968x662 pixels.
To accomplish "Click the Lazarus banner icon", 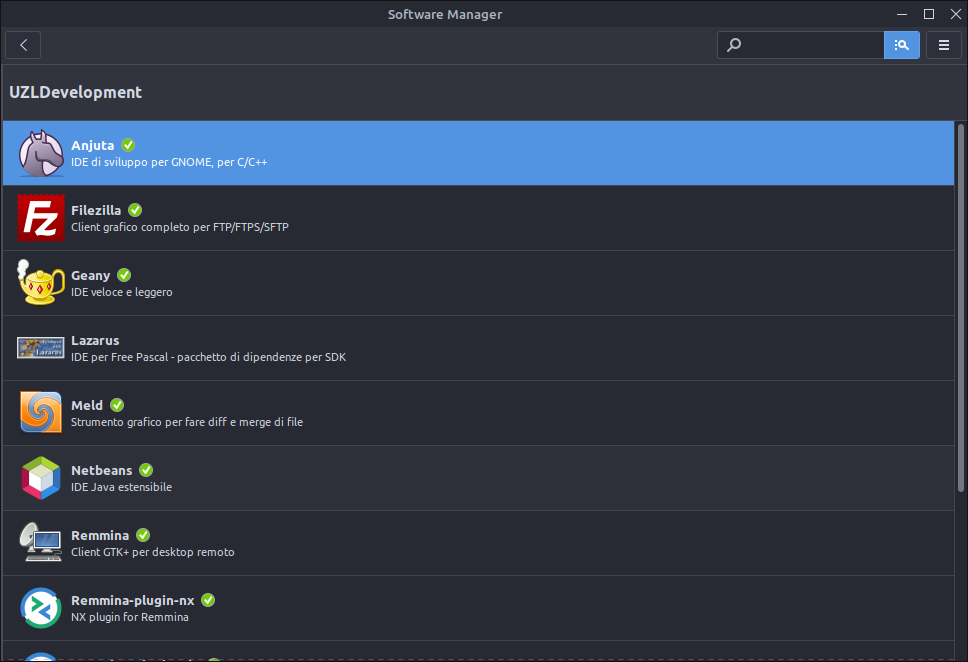I will coord(41,348).
